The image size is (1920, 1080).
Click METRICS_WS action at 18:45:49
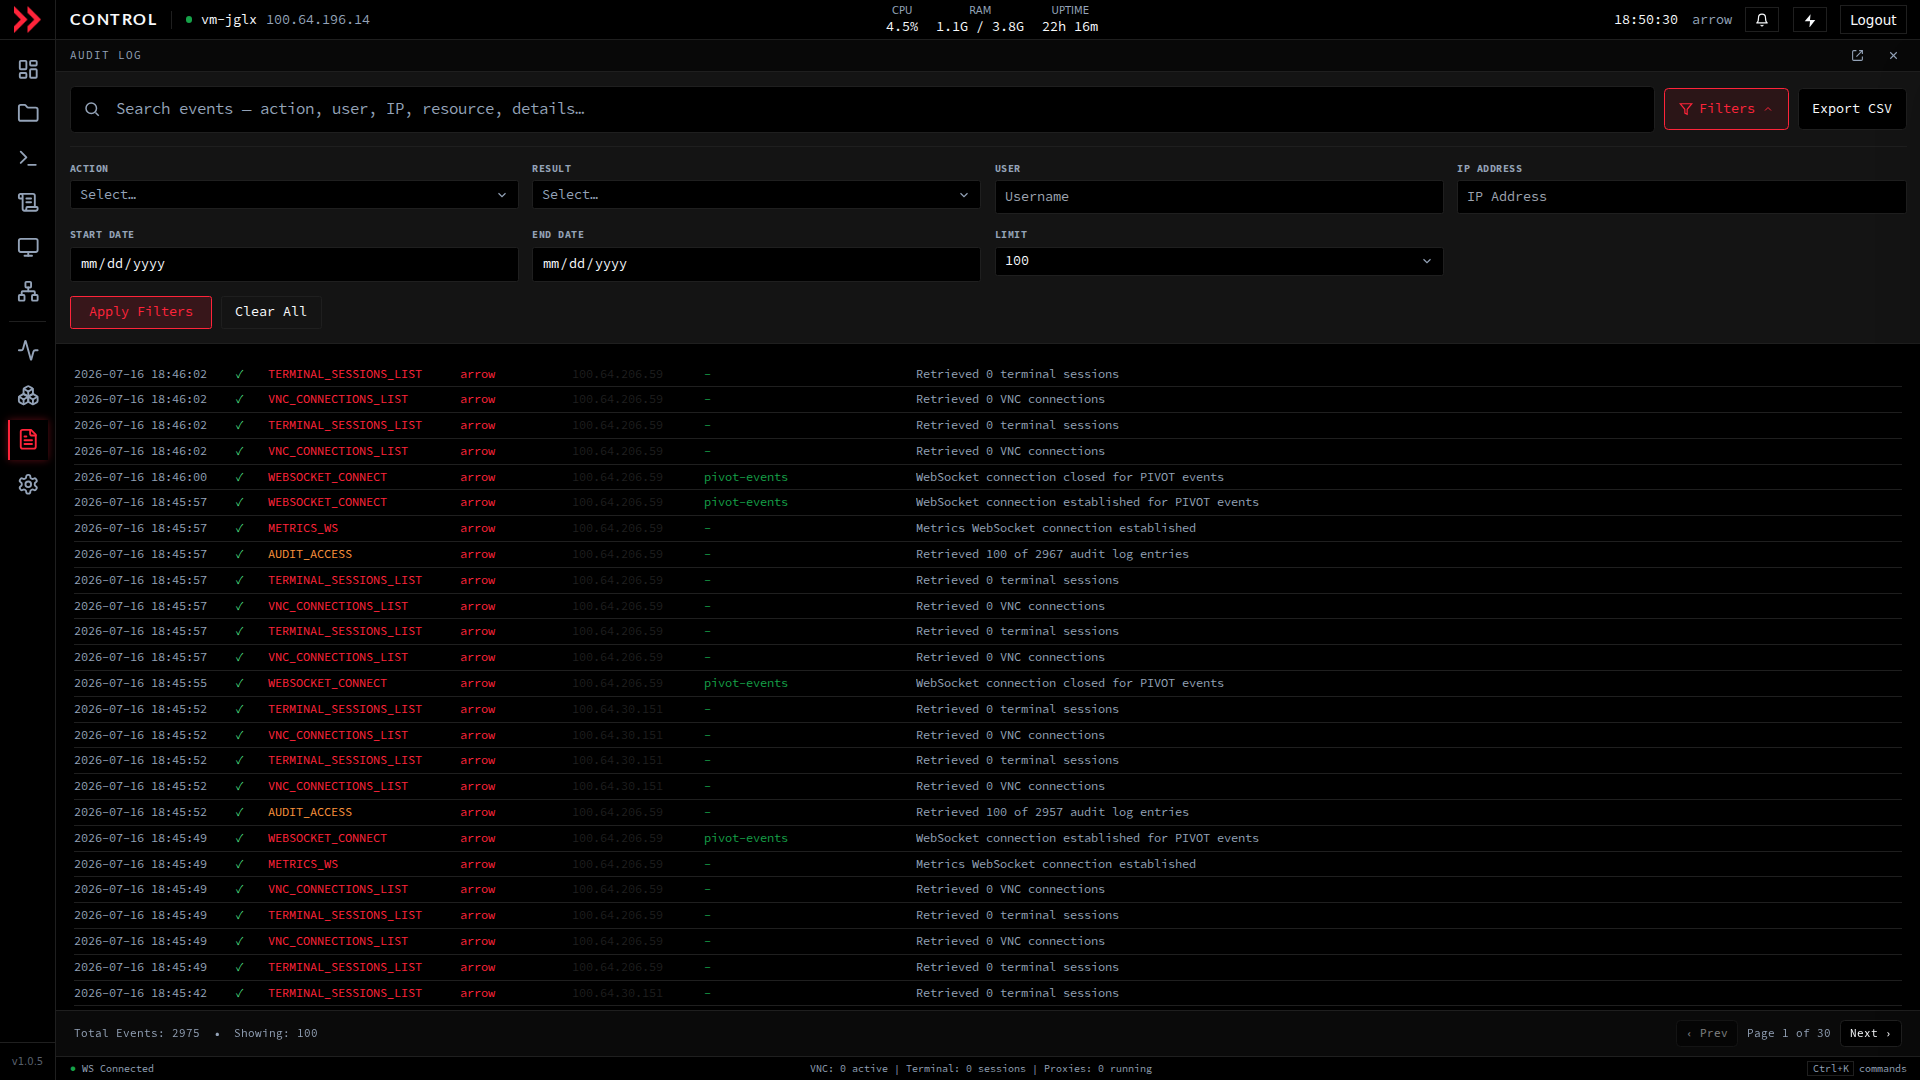click(303, 864)
